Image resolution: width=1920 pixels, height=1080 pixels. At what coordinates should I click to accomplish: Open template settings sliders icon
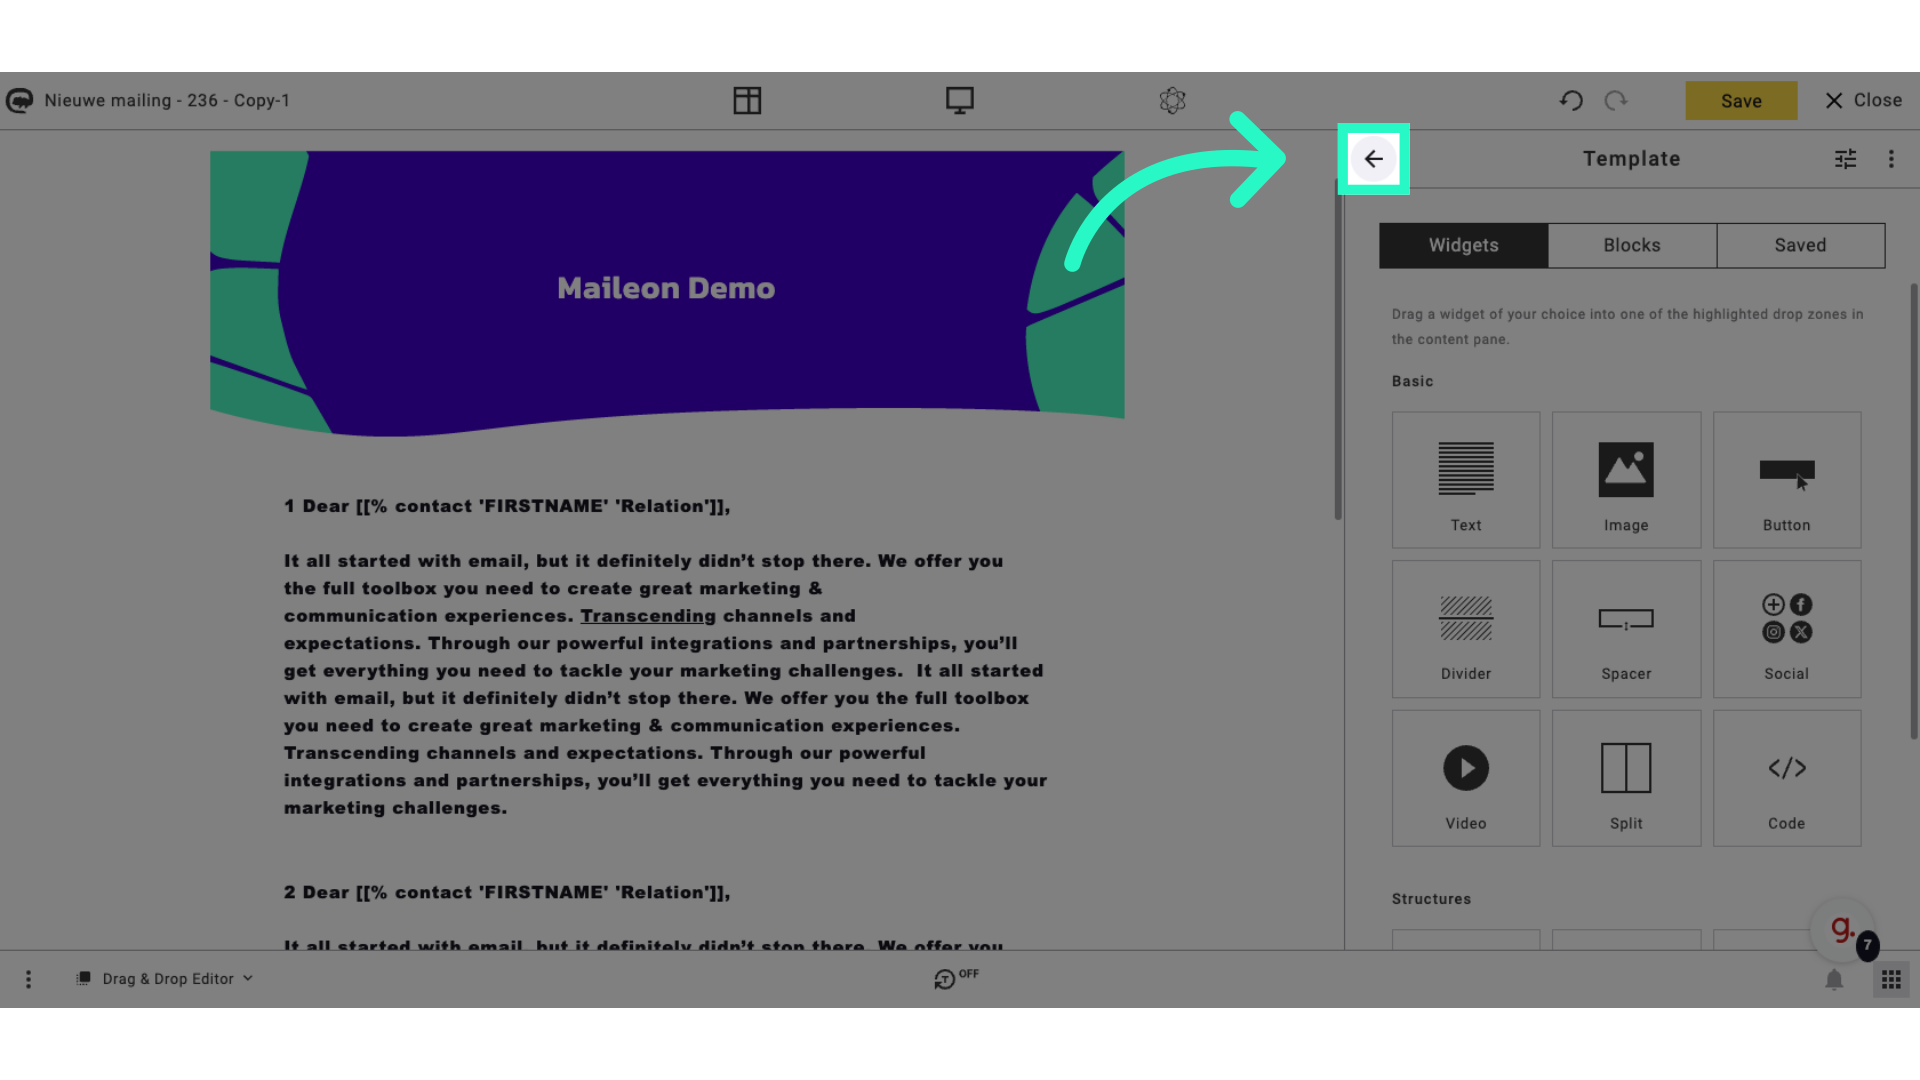tap(1845, 159)
